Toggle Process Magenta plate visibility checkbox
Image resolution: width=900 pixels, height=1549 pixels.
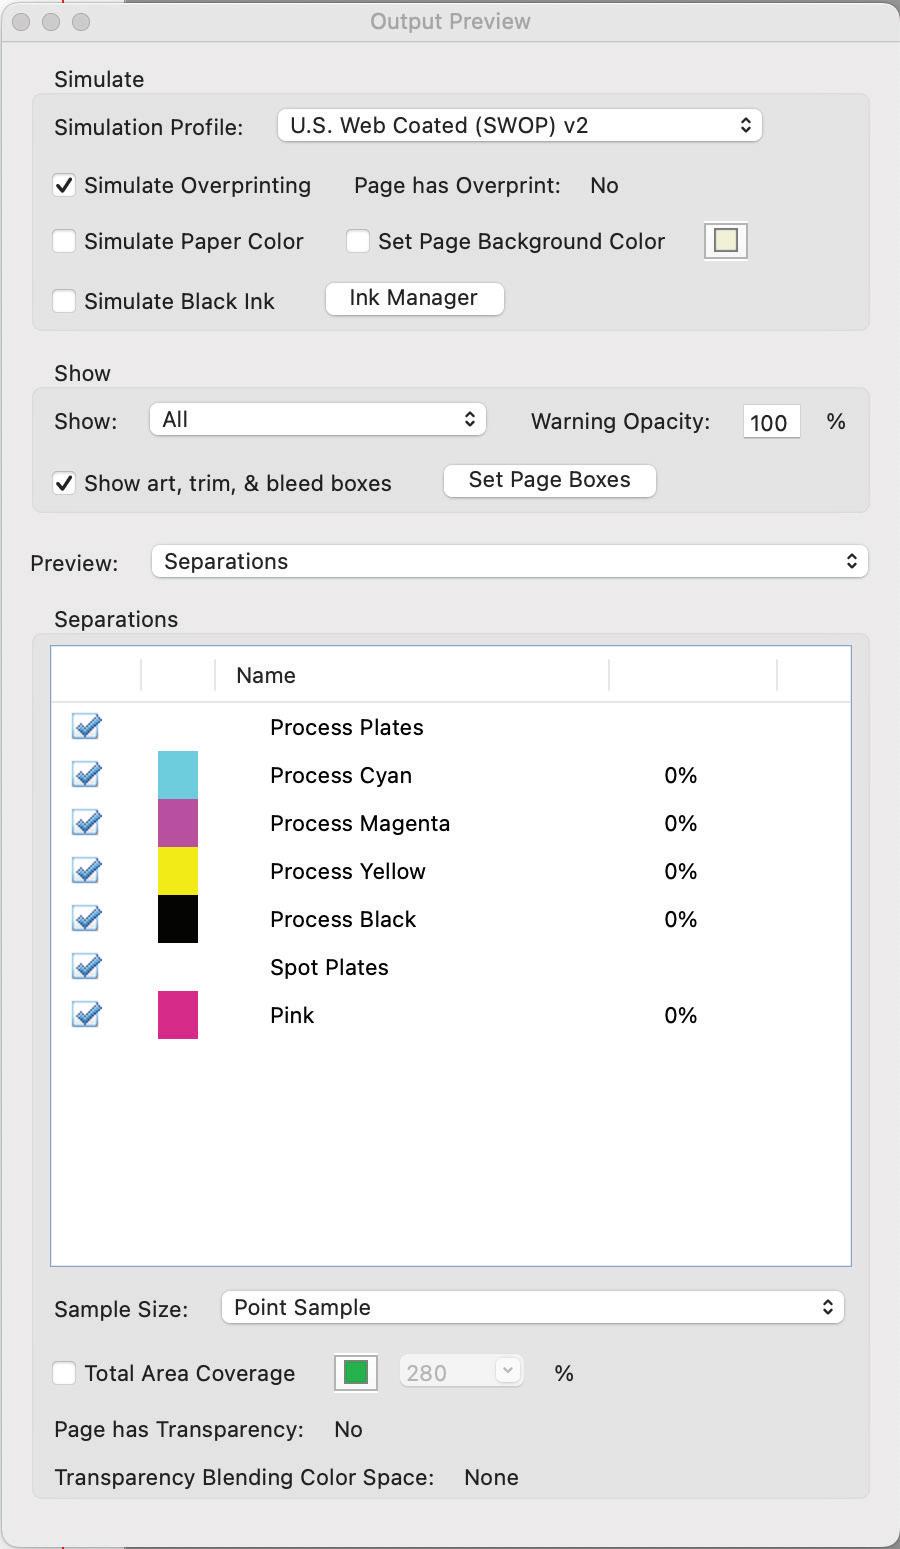coord(86,823)
